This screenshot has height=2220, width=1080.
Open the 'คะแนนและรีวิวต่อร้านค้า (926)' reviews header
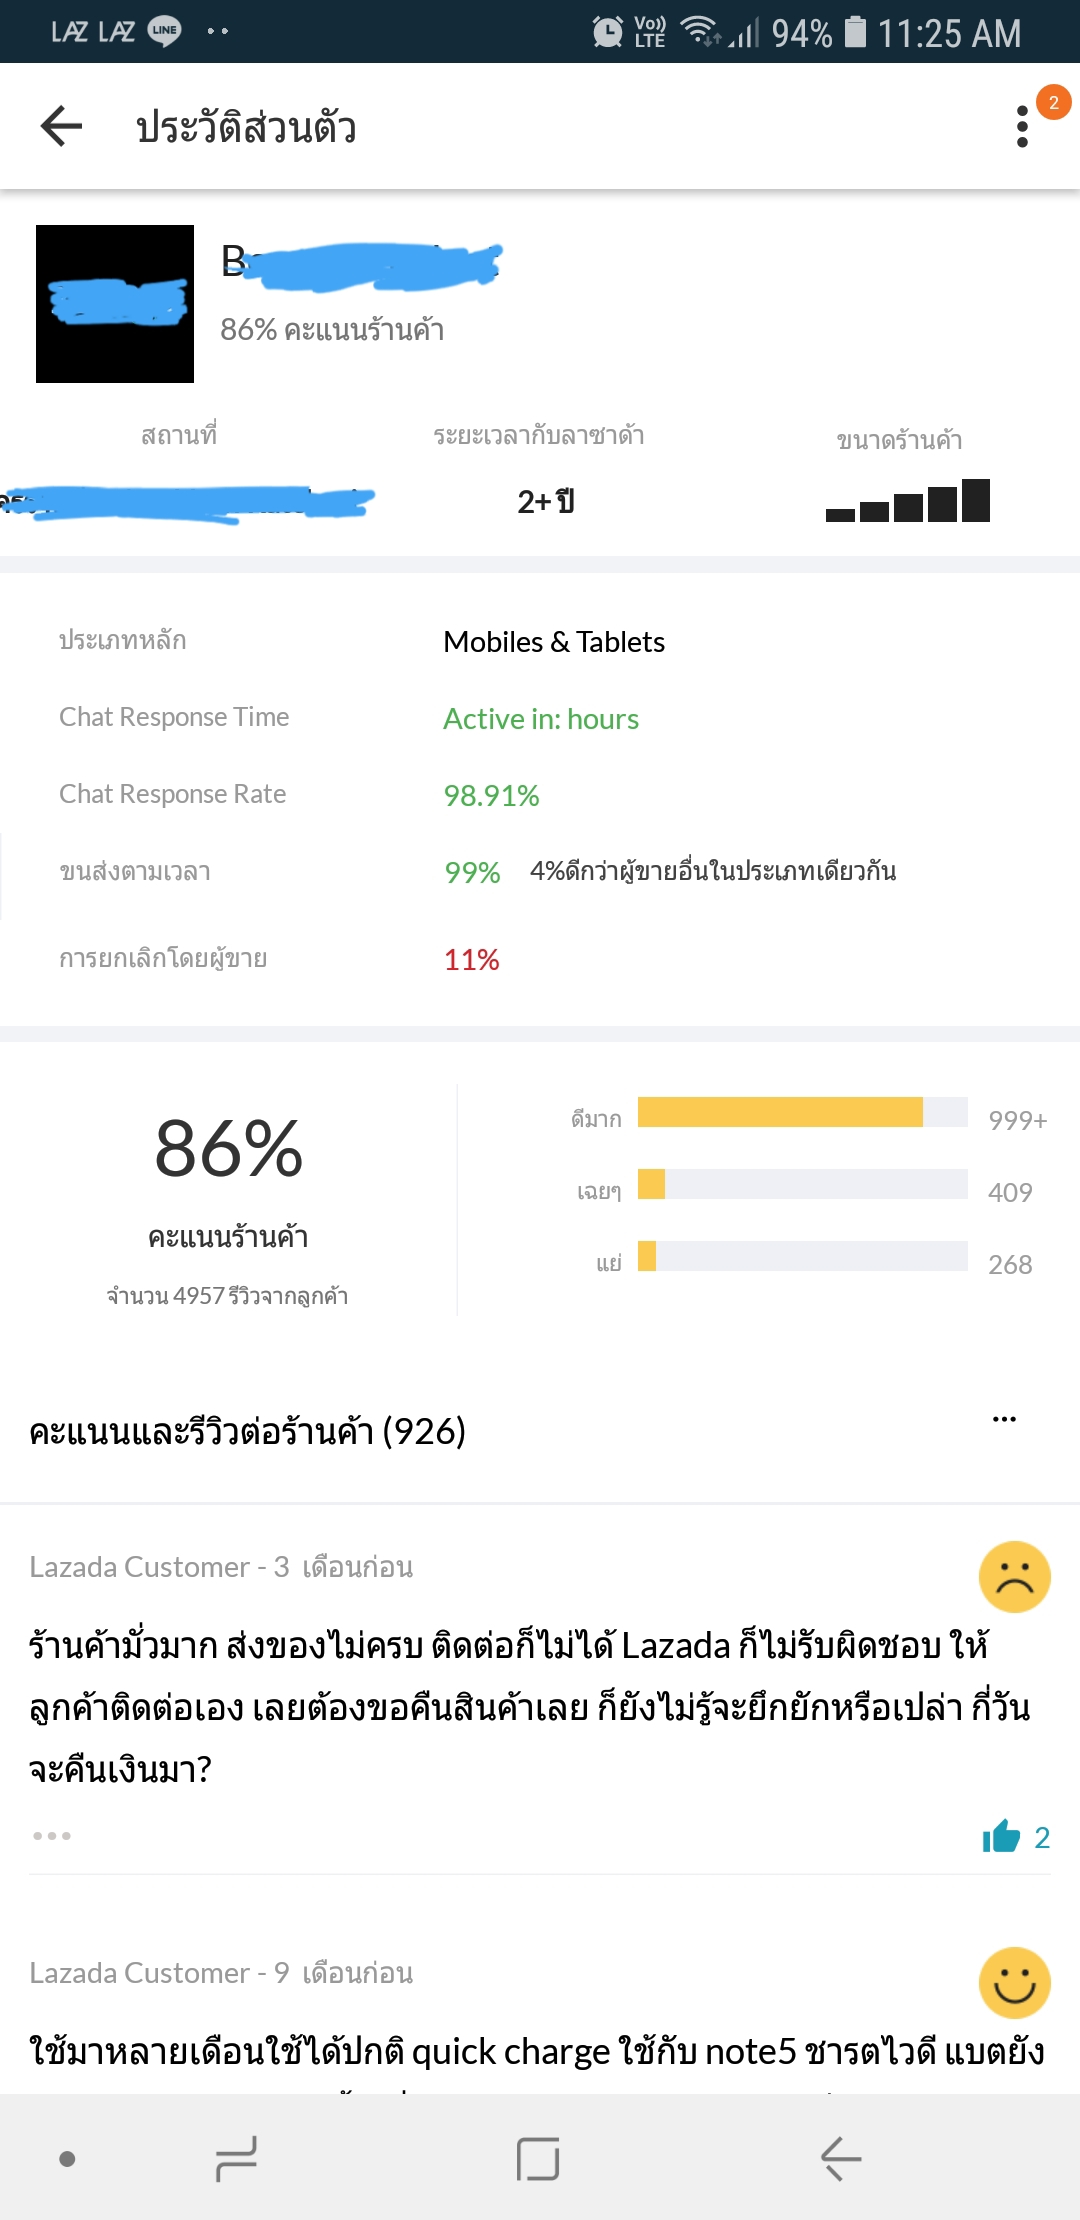pos(247,1432)
